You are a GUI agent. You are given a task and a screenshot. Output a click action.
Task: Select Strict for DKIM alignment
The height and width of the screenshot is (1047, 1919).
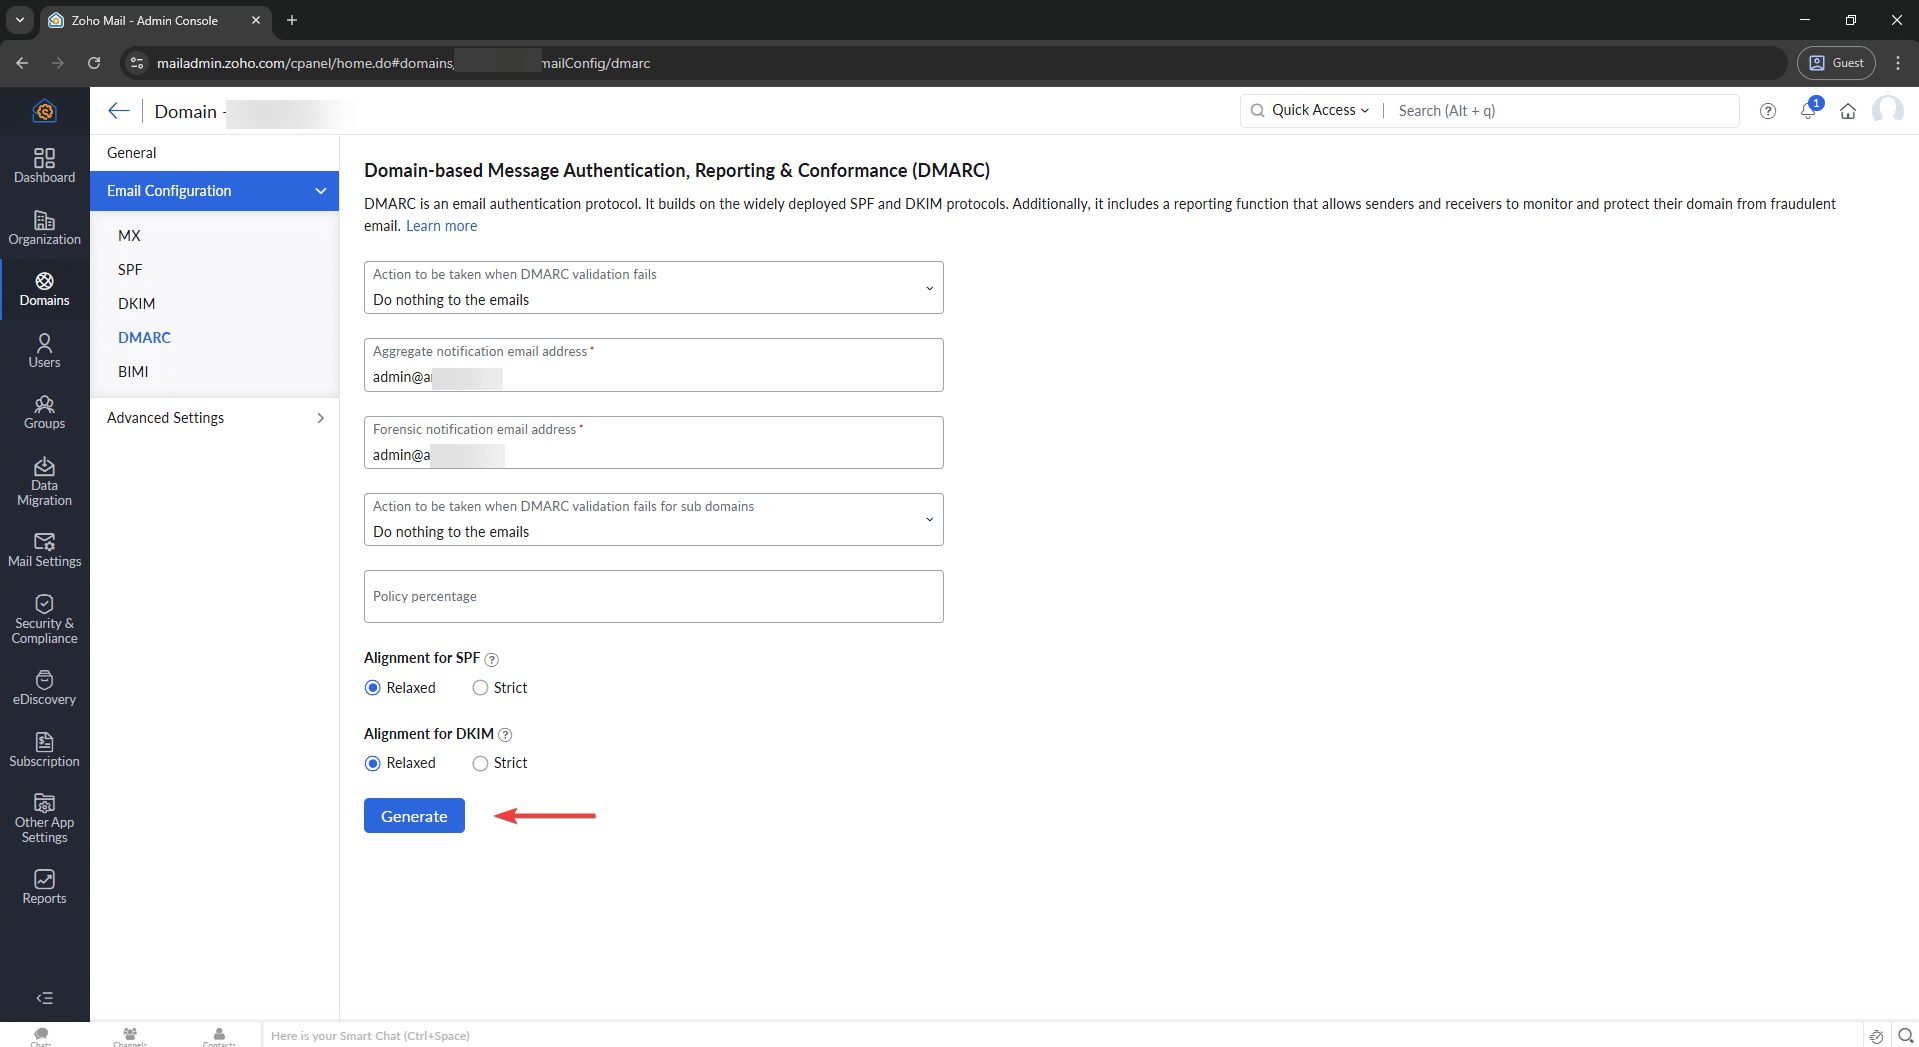[x=481, y=764]
